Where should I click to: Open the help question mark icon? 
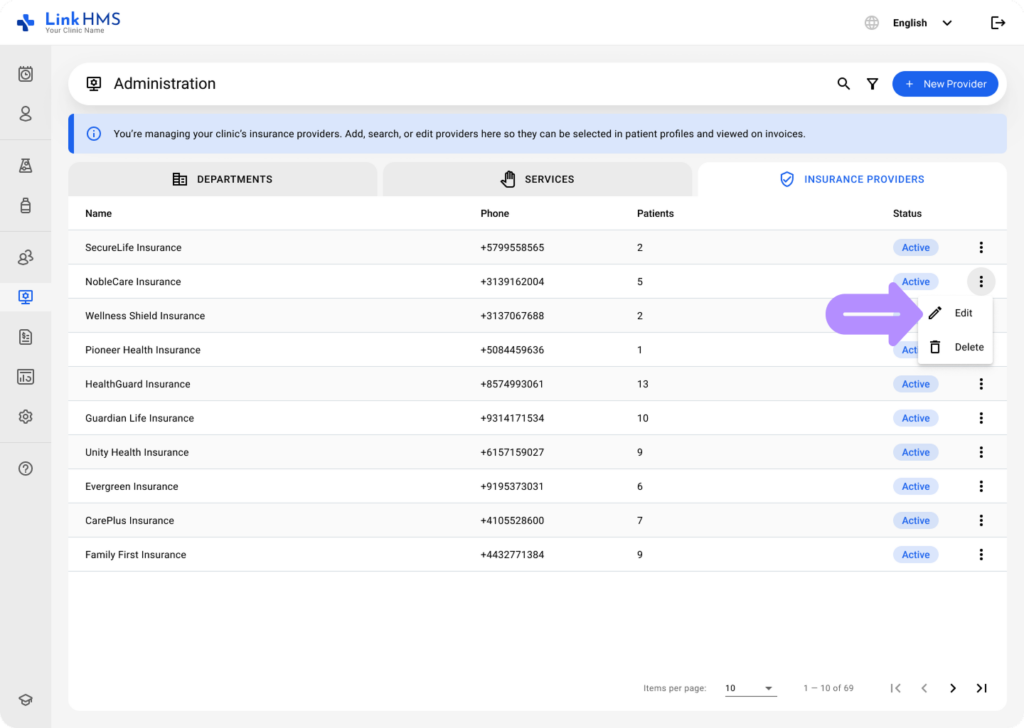[25, 469]
